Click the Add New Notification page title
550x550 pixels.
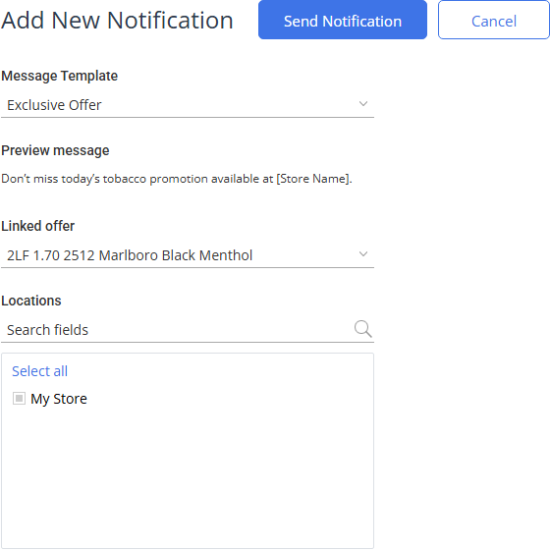pyautogui.click(x=117, y=20)
